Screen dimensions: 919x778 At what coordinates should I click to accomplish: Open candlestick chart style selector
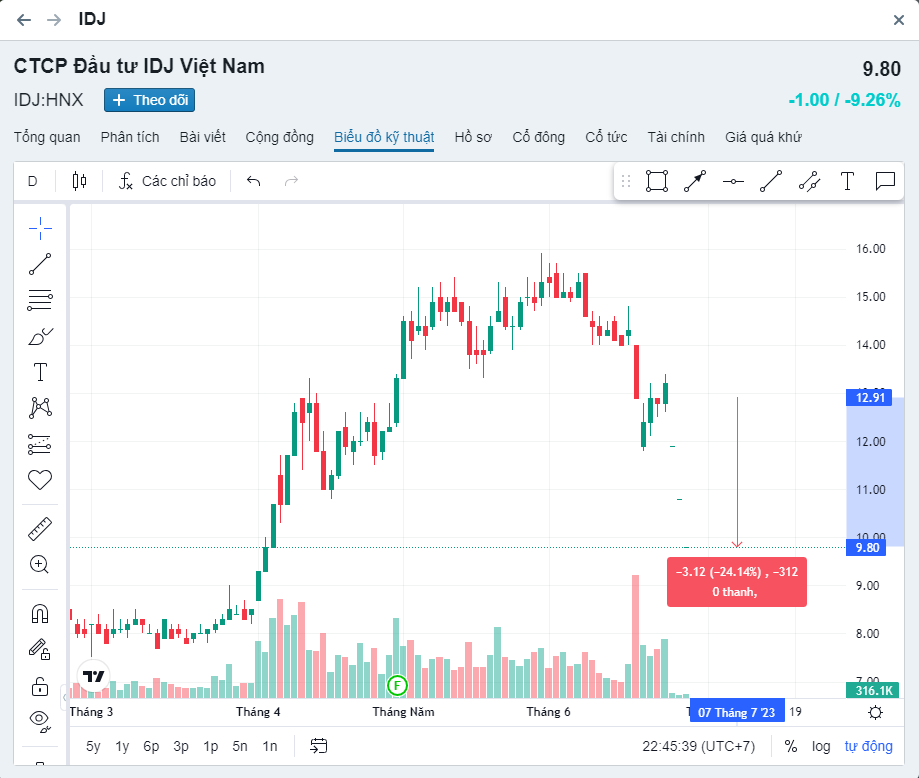point(79,181)
